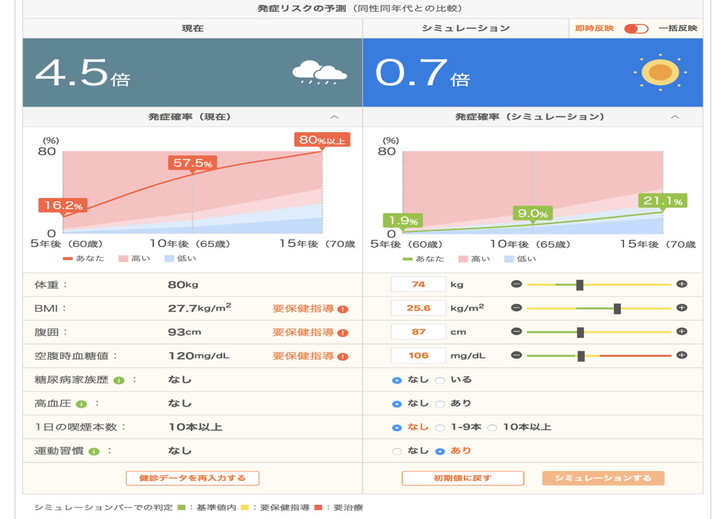Screen dimensions: 720x519
Task: Click the minus icon on the weight slider
Action: [517, 285]
